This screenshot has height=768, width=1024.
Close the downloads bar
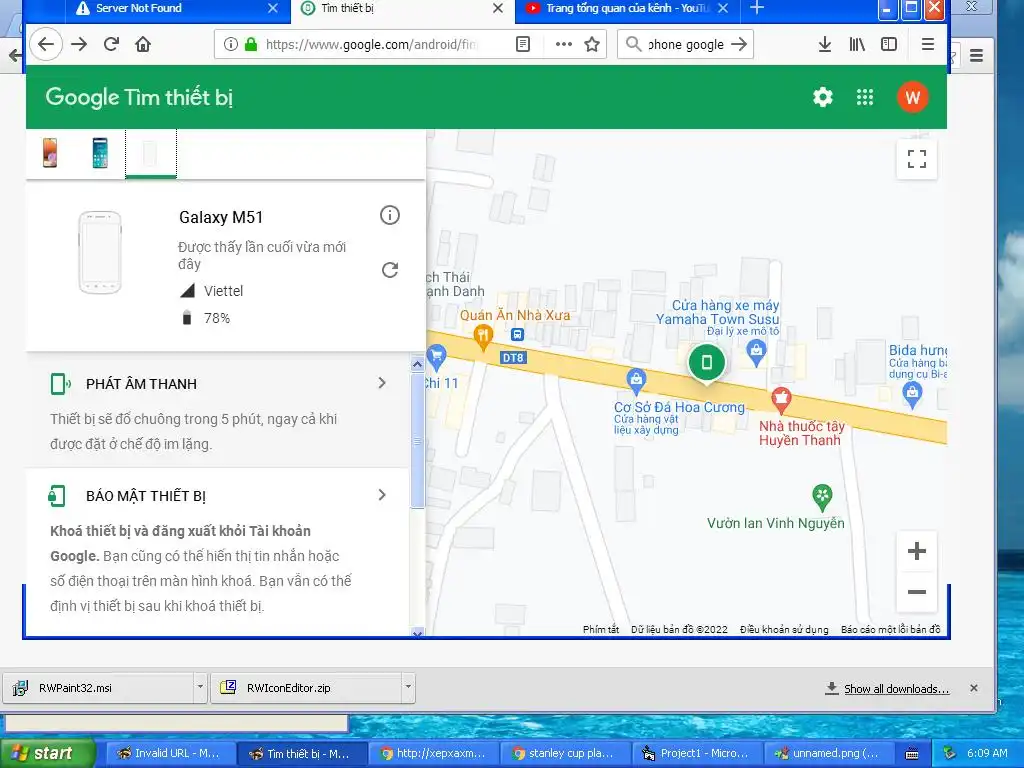[974, 688]
